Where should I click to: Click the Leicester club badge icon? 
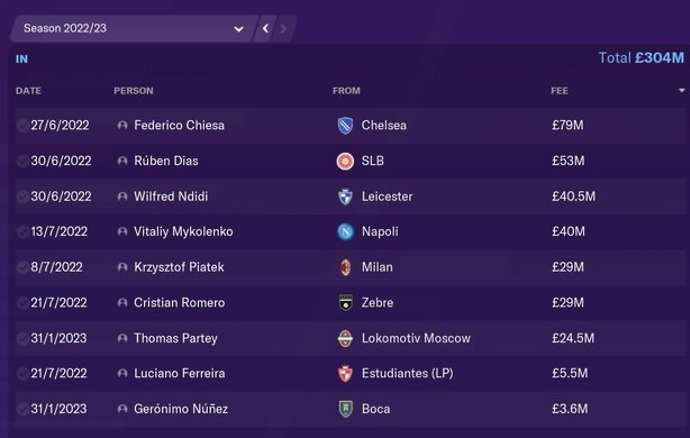click(345, 197)
